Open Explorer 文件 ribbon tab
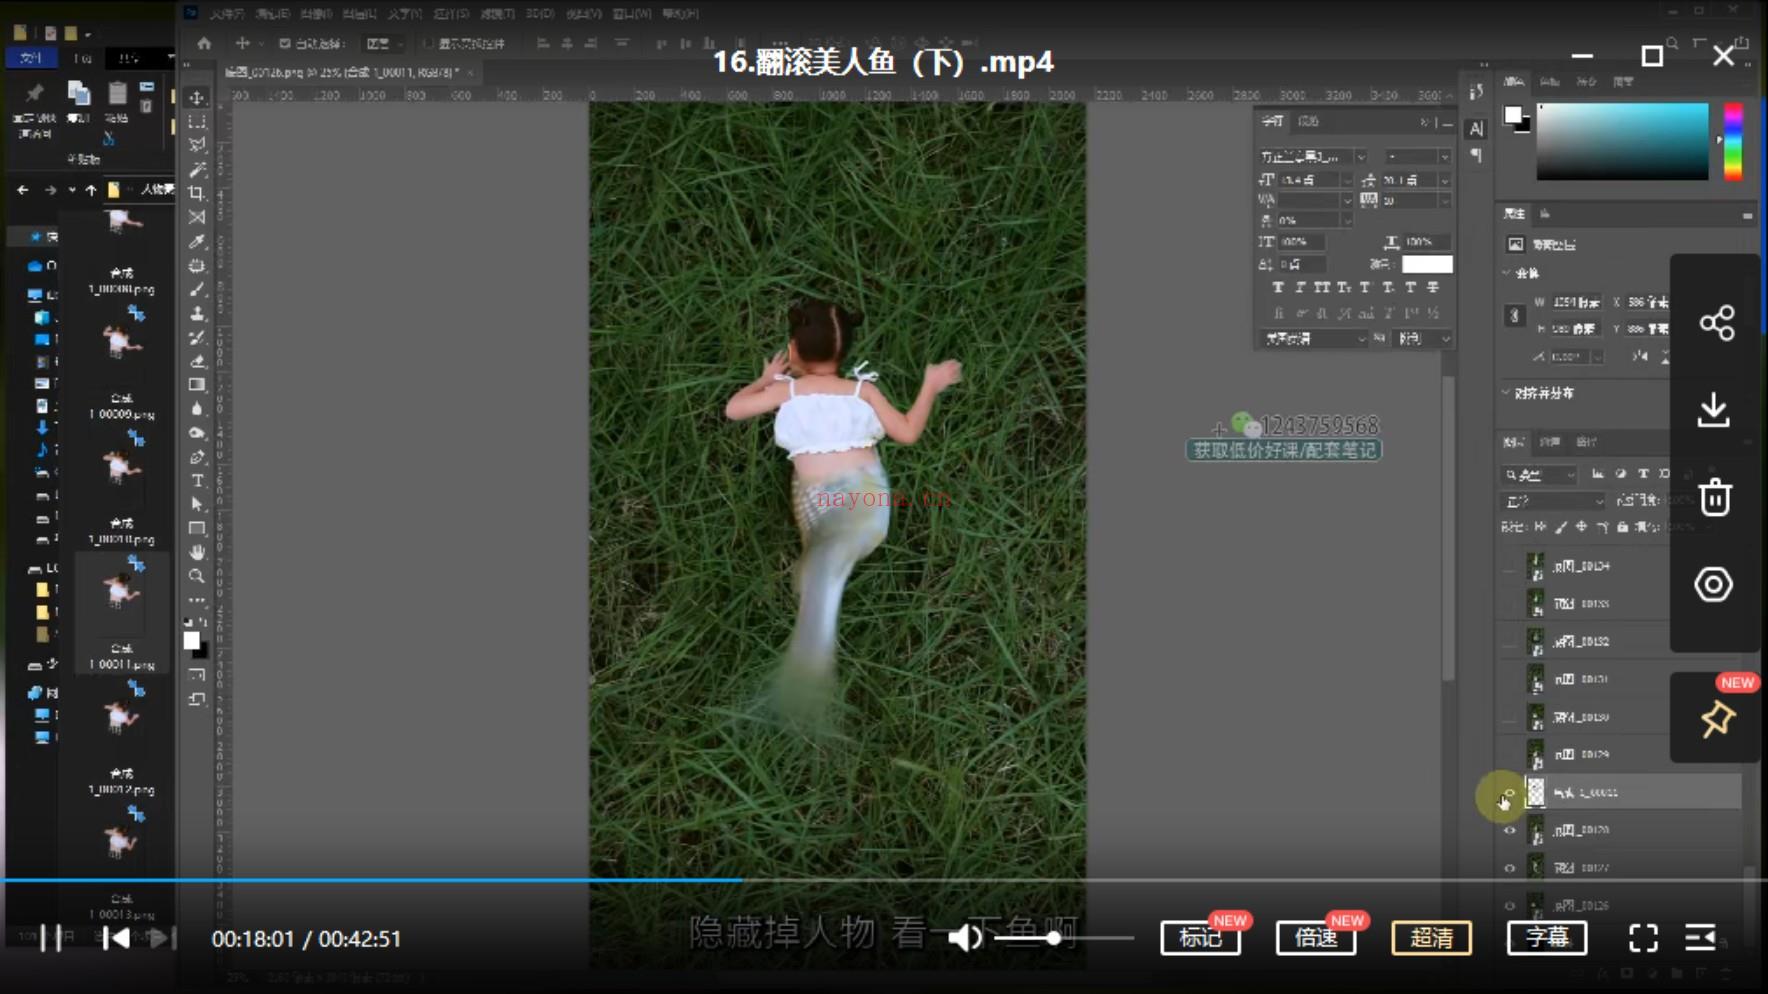Screen dimensions: 1768x994 tap(31, 58)
